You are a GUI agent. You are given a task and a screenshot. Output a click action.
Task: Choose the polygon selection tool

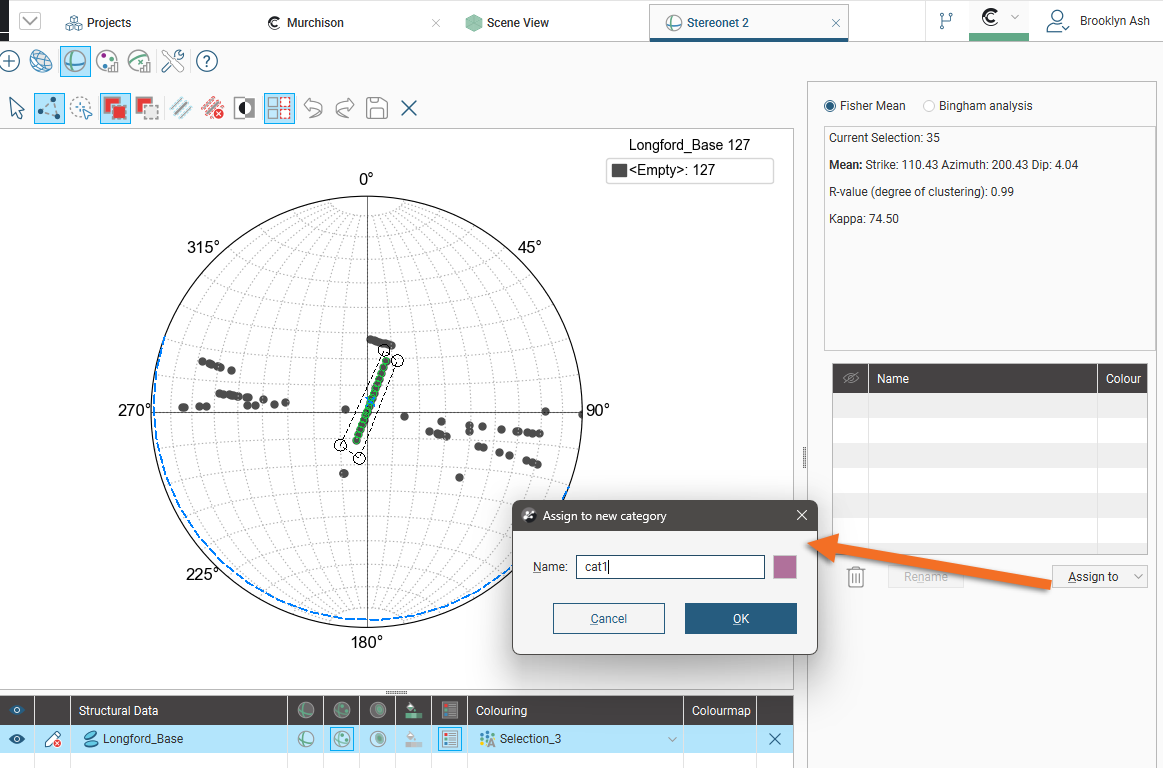(49, 108)
